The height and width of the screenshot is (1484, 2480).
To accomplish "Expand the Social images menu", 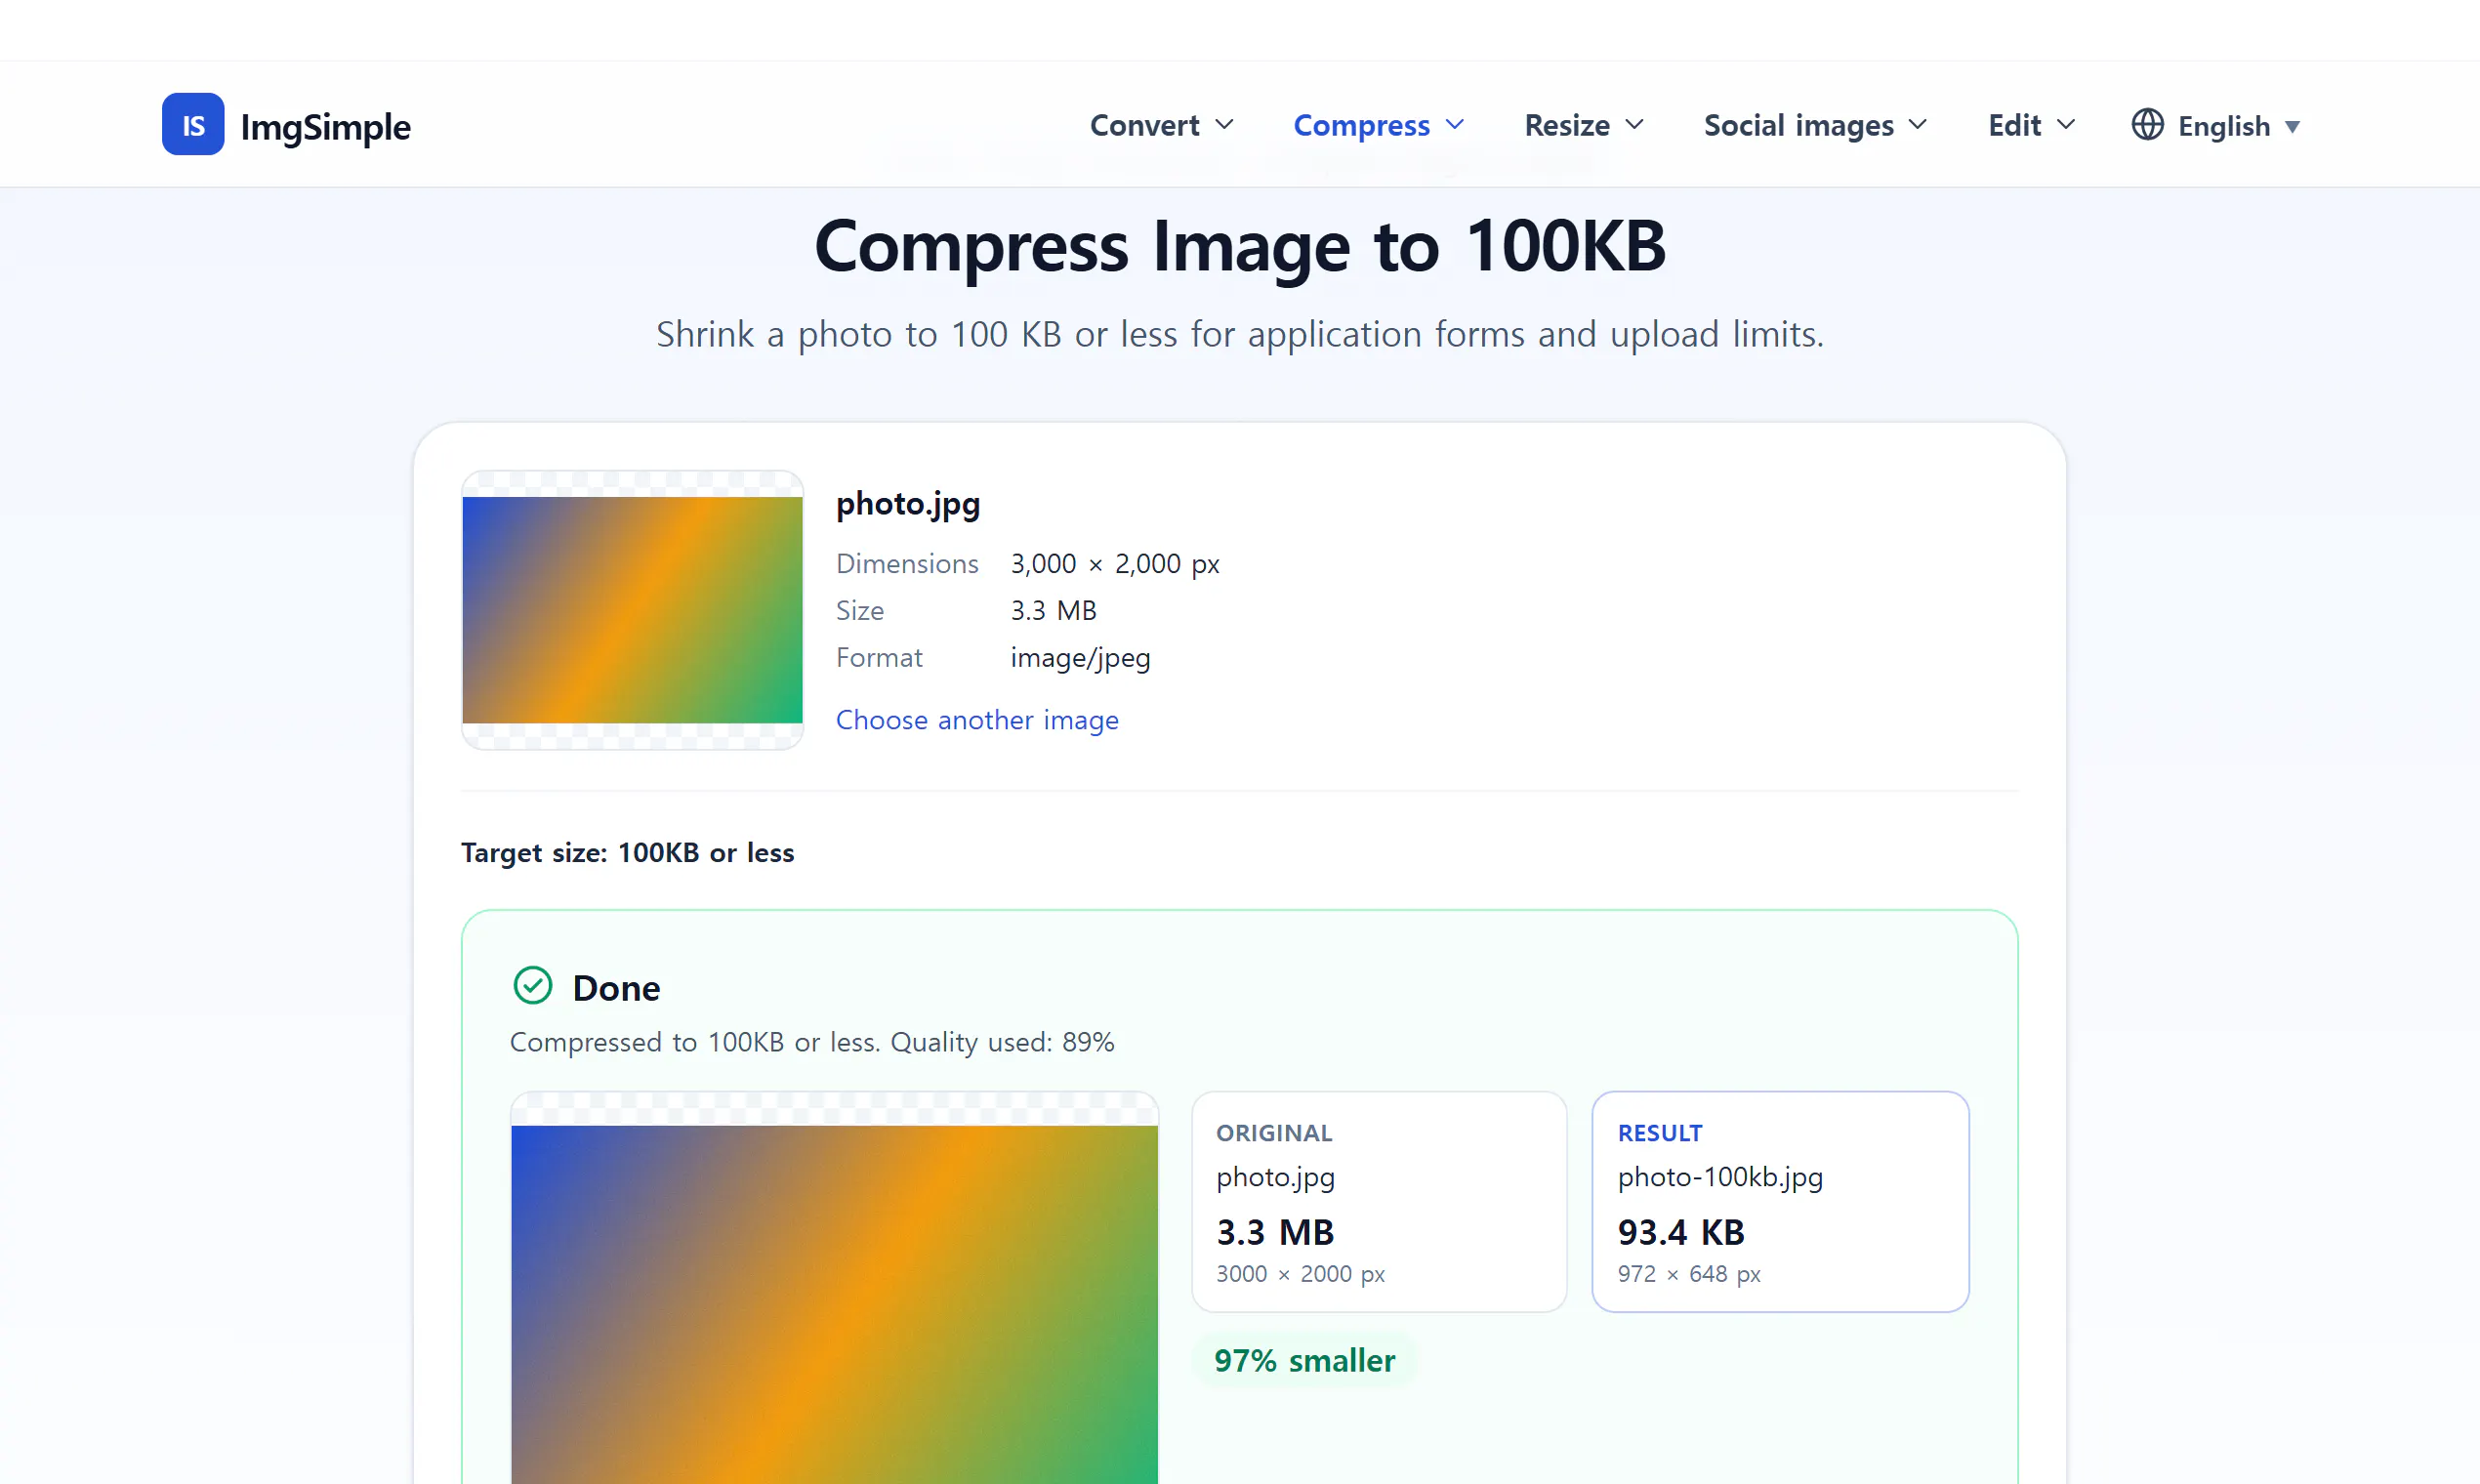I will tap(1815, 125).
